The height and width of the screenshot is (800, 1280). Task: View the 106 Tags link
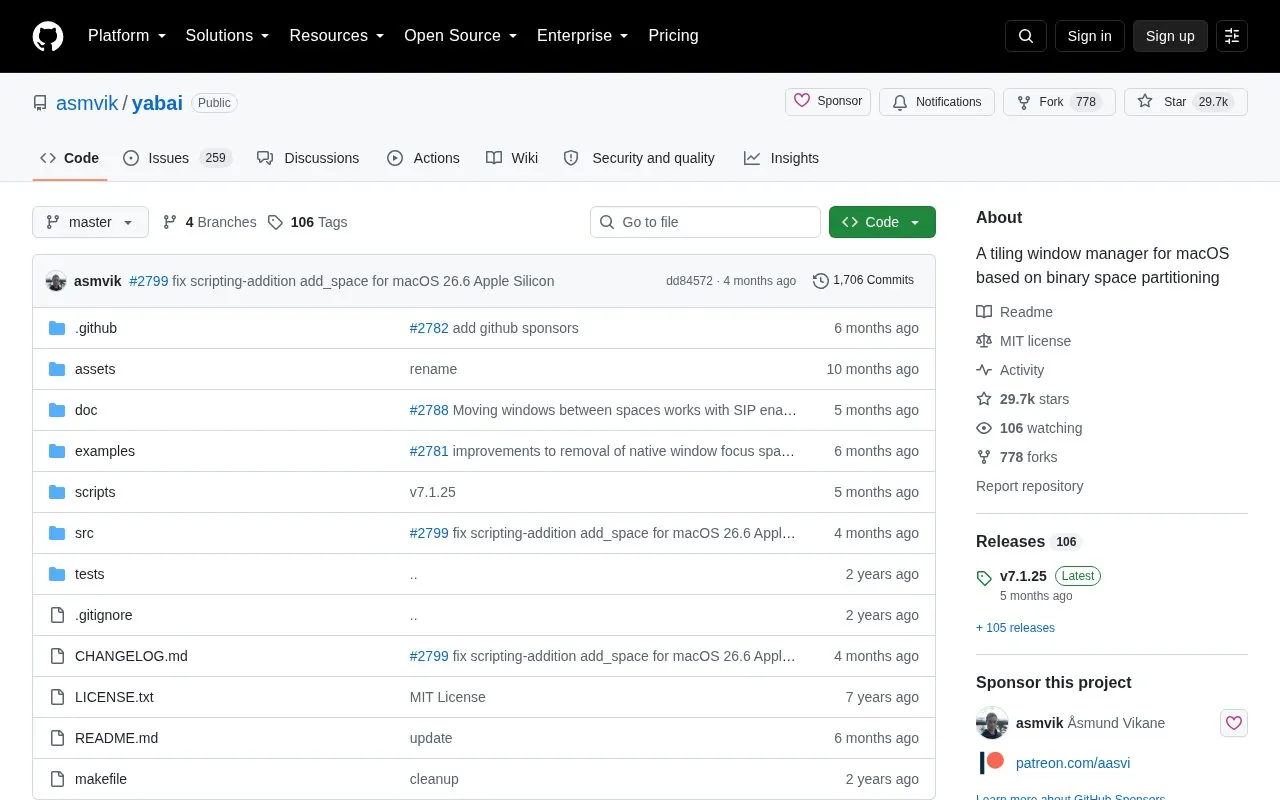(x=308, y=222)
